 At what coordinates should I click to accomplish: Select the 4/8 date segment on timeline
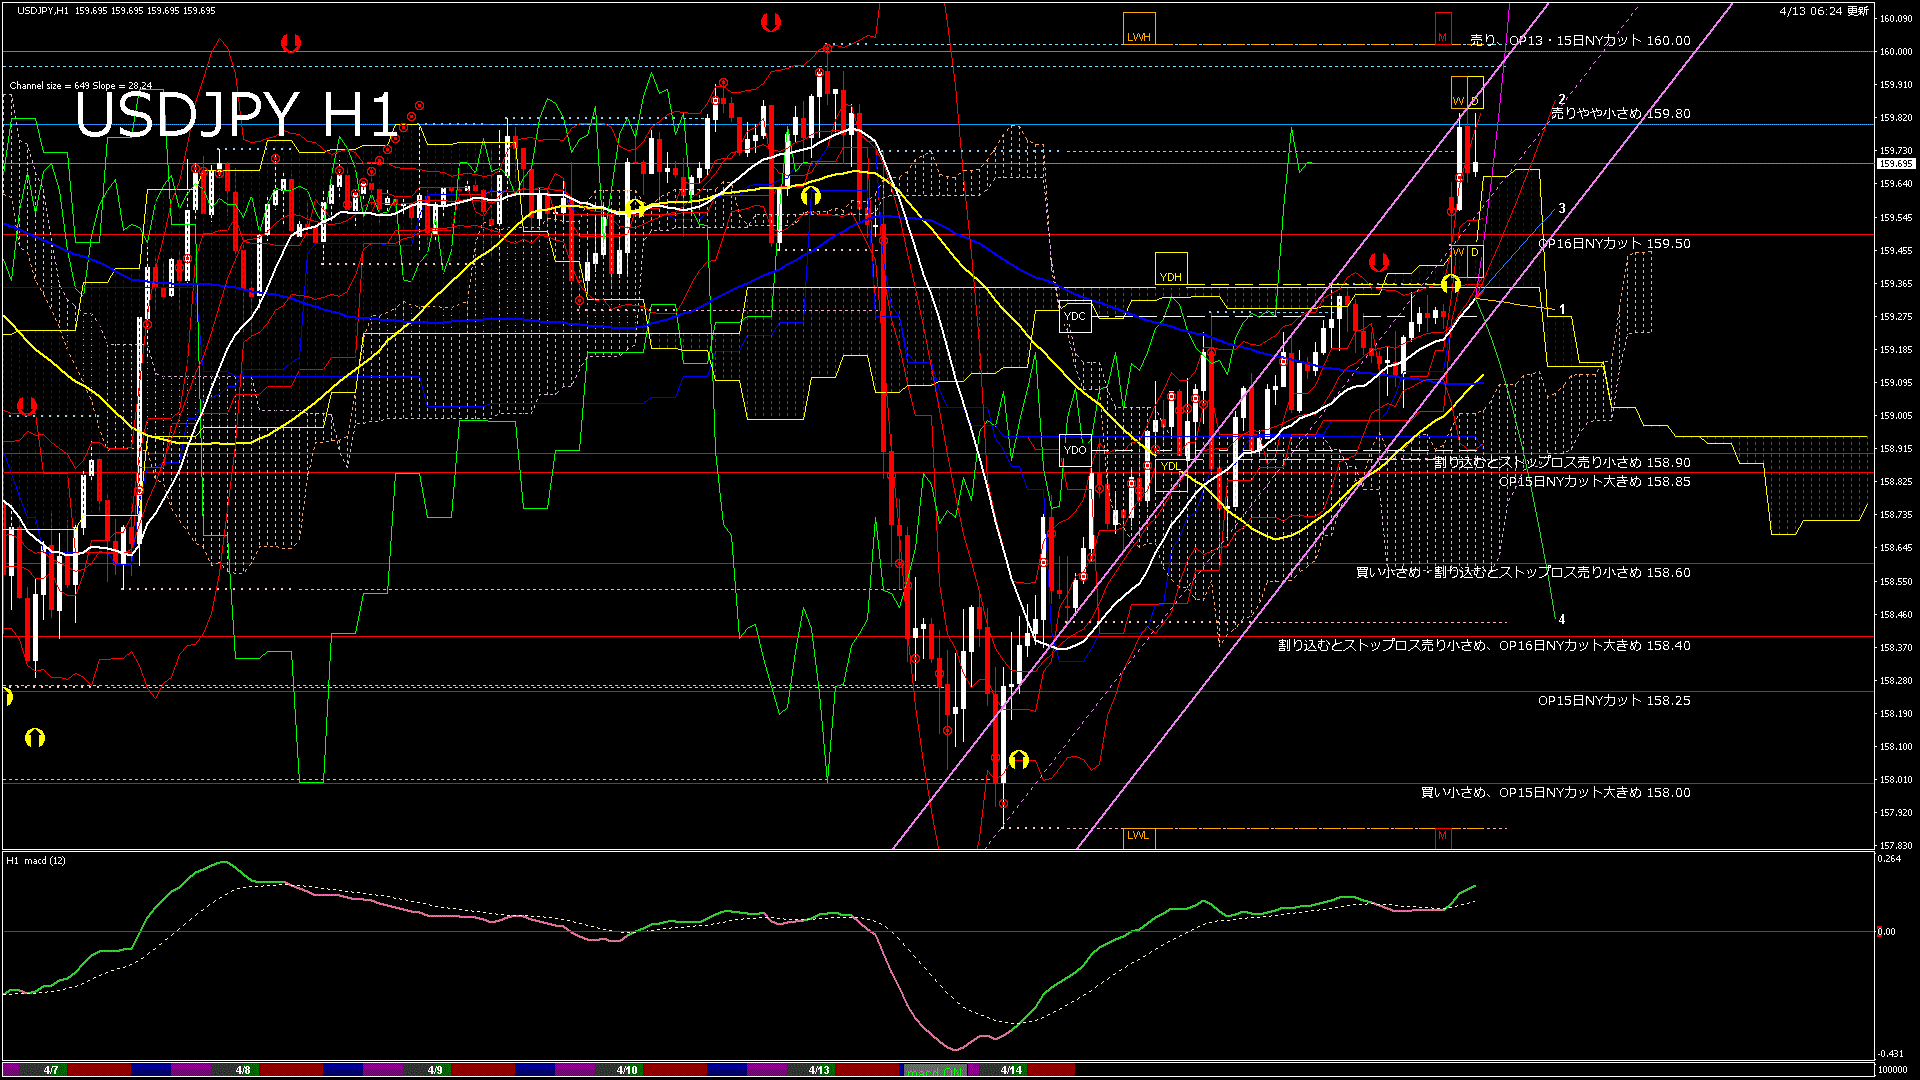click(243, 1070)
